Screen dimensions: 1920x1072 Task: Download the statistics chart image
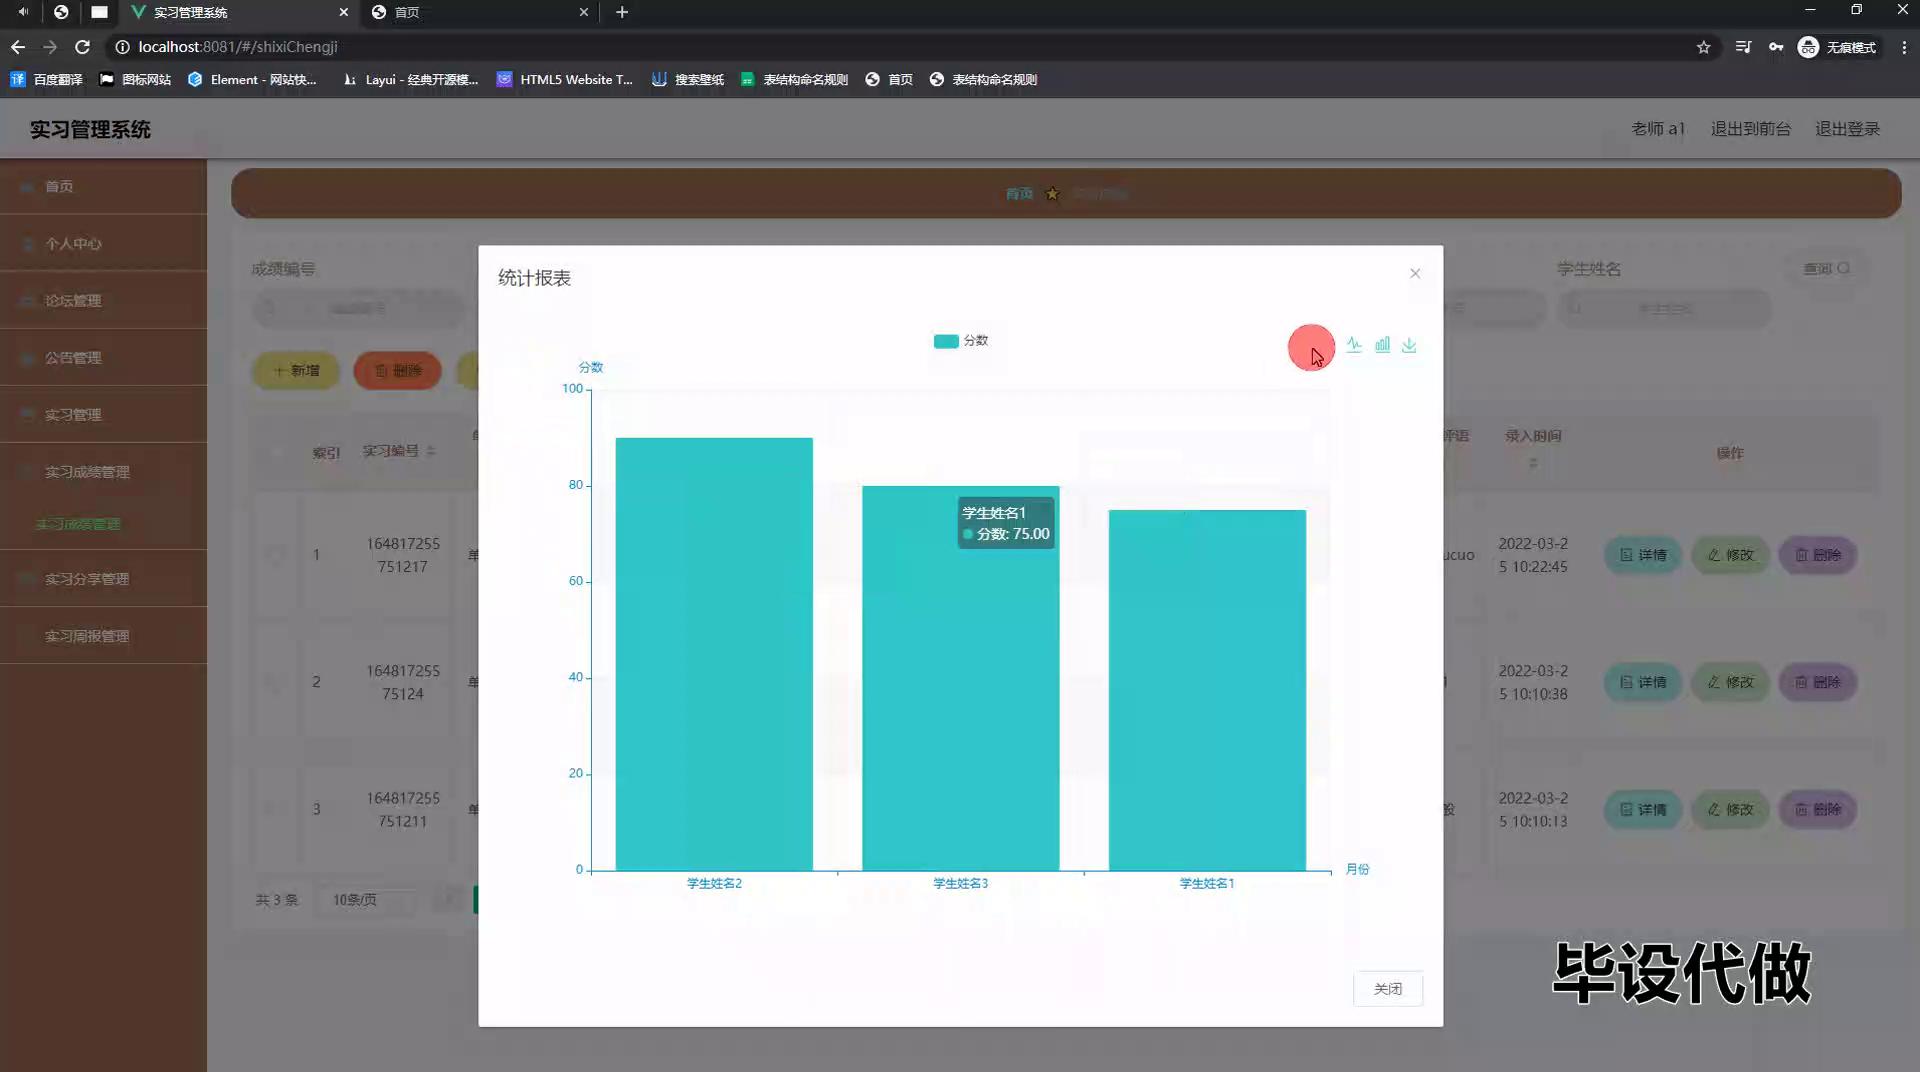[x=1410, y=345]
